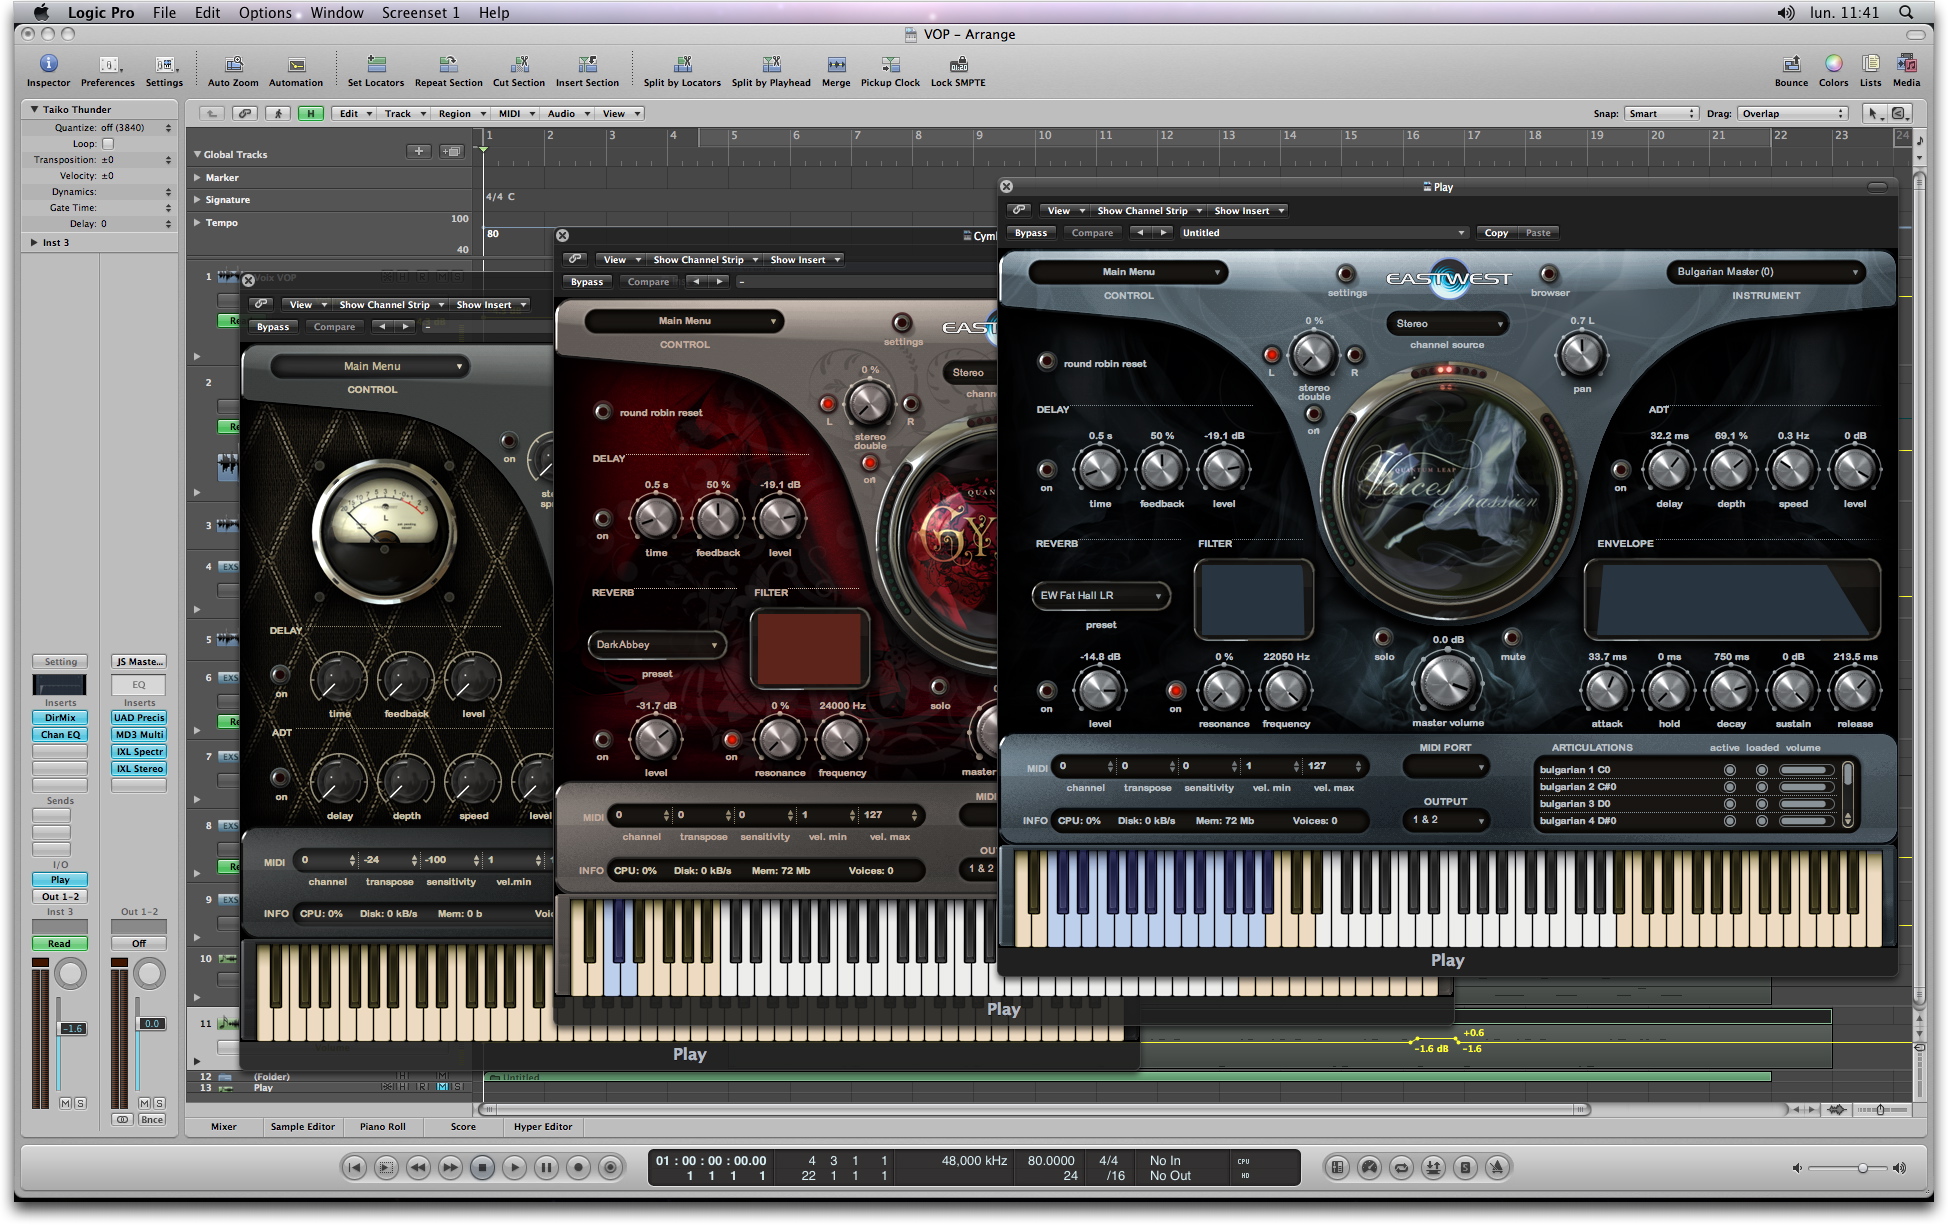Enable solo in Voices of Passion plugin
Image resolution: width=1948 pixels, height=1225 pixels.
click(x=1383, y=638)
